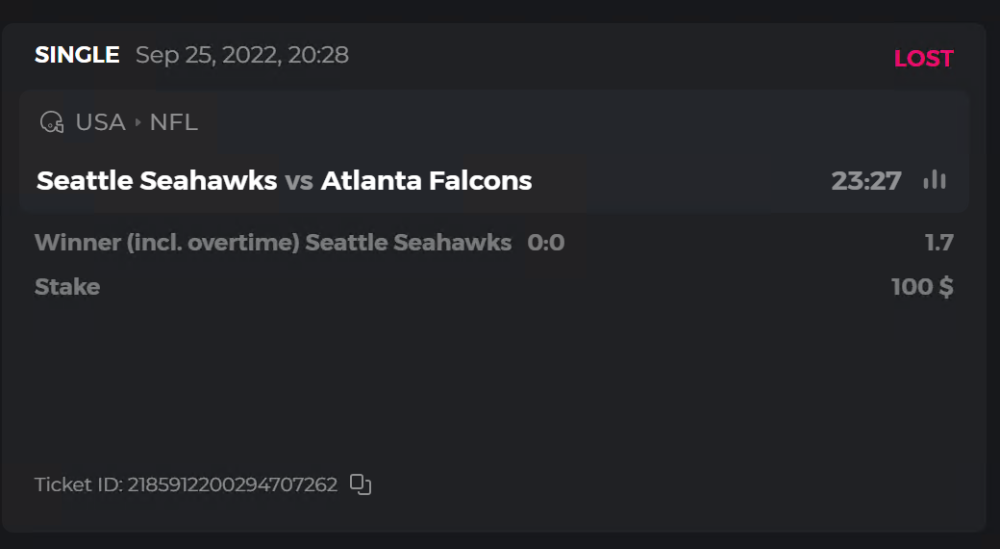Click the 100 $ stake amount
Viewport: 1000px width, 549px height.
(x=922, y=287)
